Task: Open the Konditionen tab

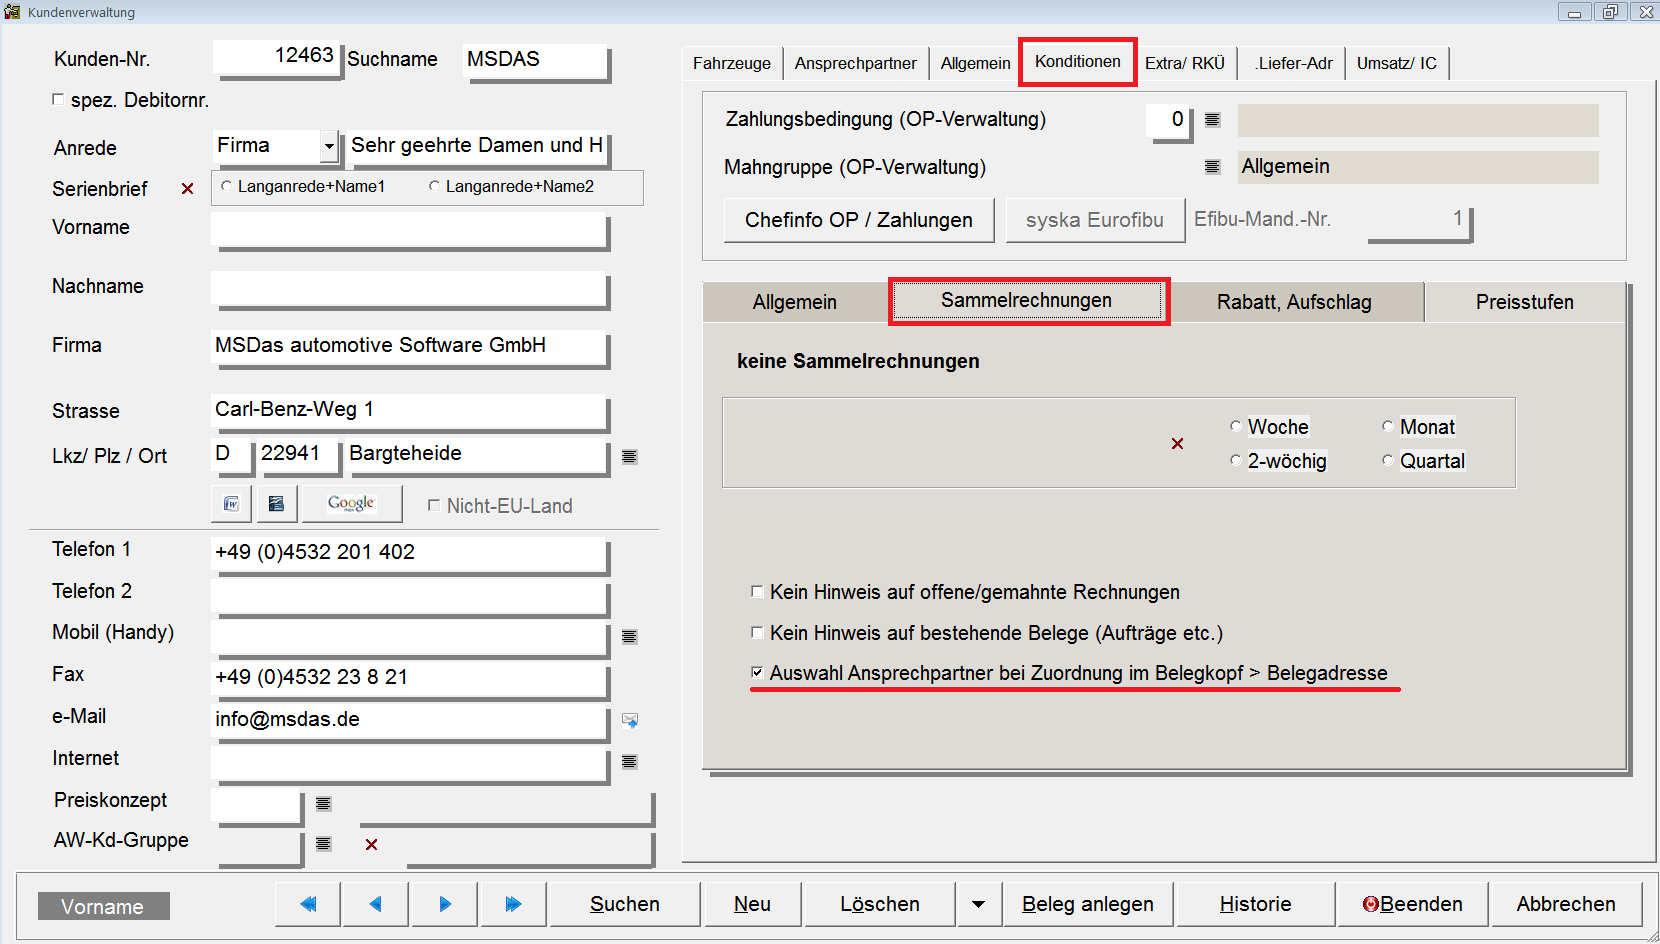Action: pyautogui.click(x=1078, y=61)
